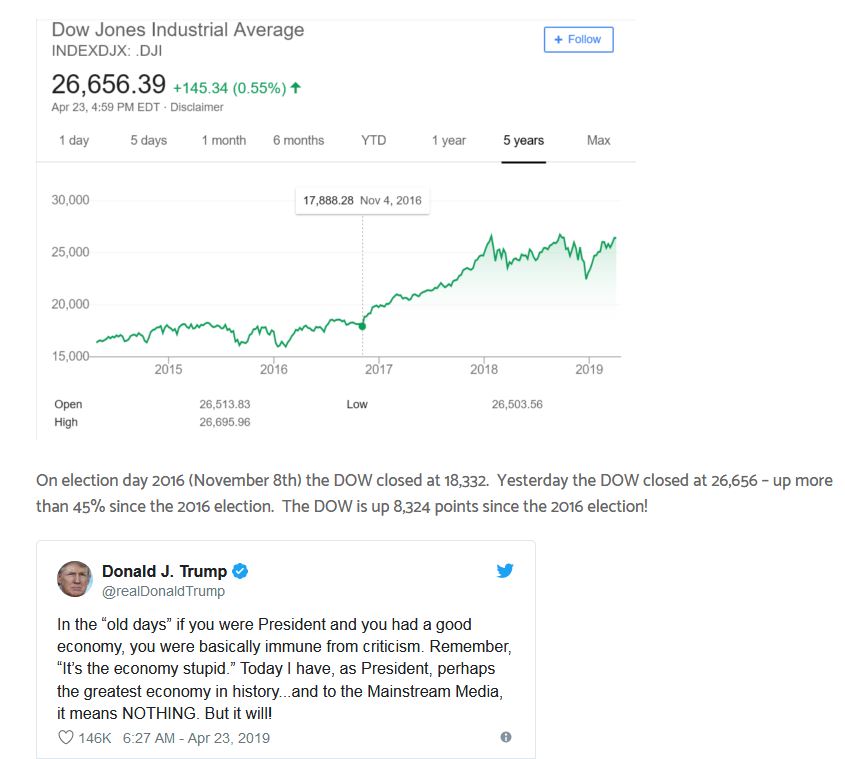
Task: Open the @realDonaldTrump handle link
Action: [x=163, y=591]
